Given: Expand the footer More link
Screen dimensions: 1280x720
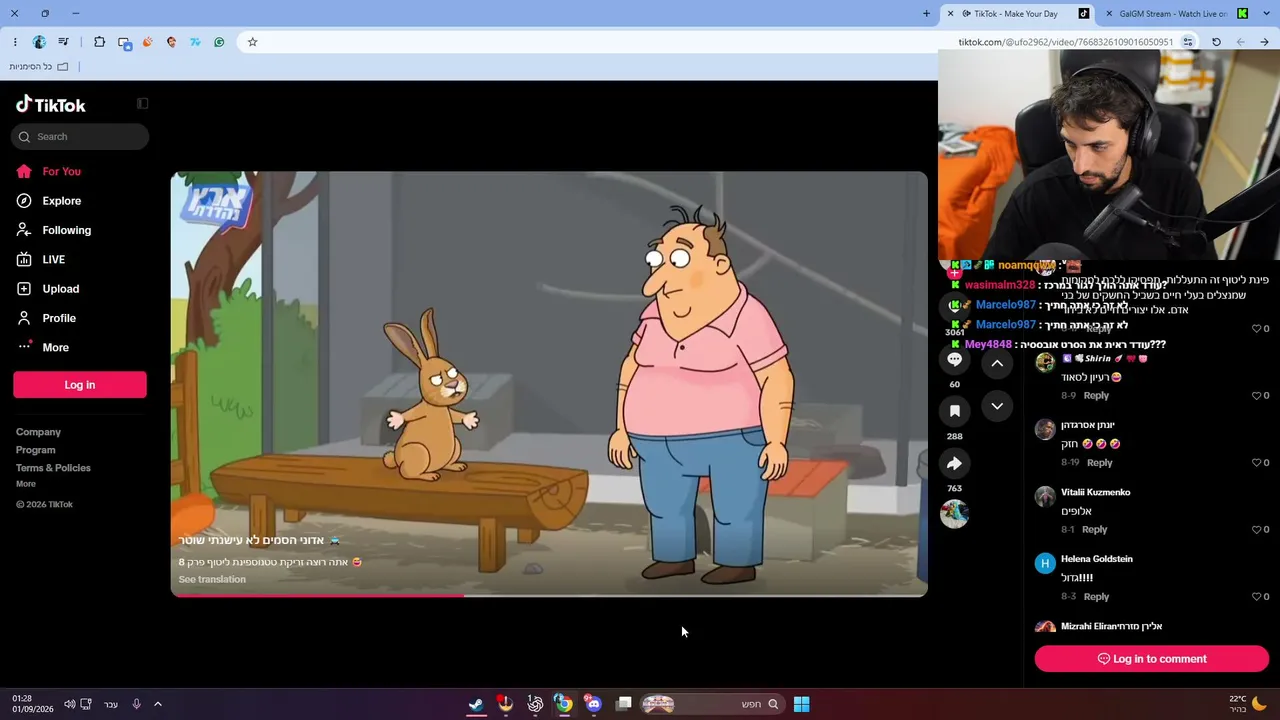Looking at the screenshot, I should (x=26, y=484).
